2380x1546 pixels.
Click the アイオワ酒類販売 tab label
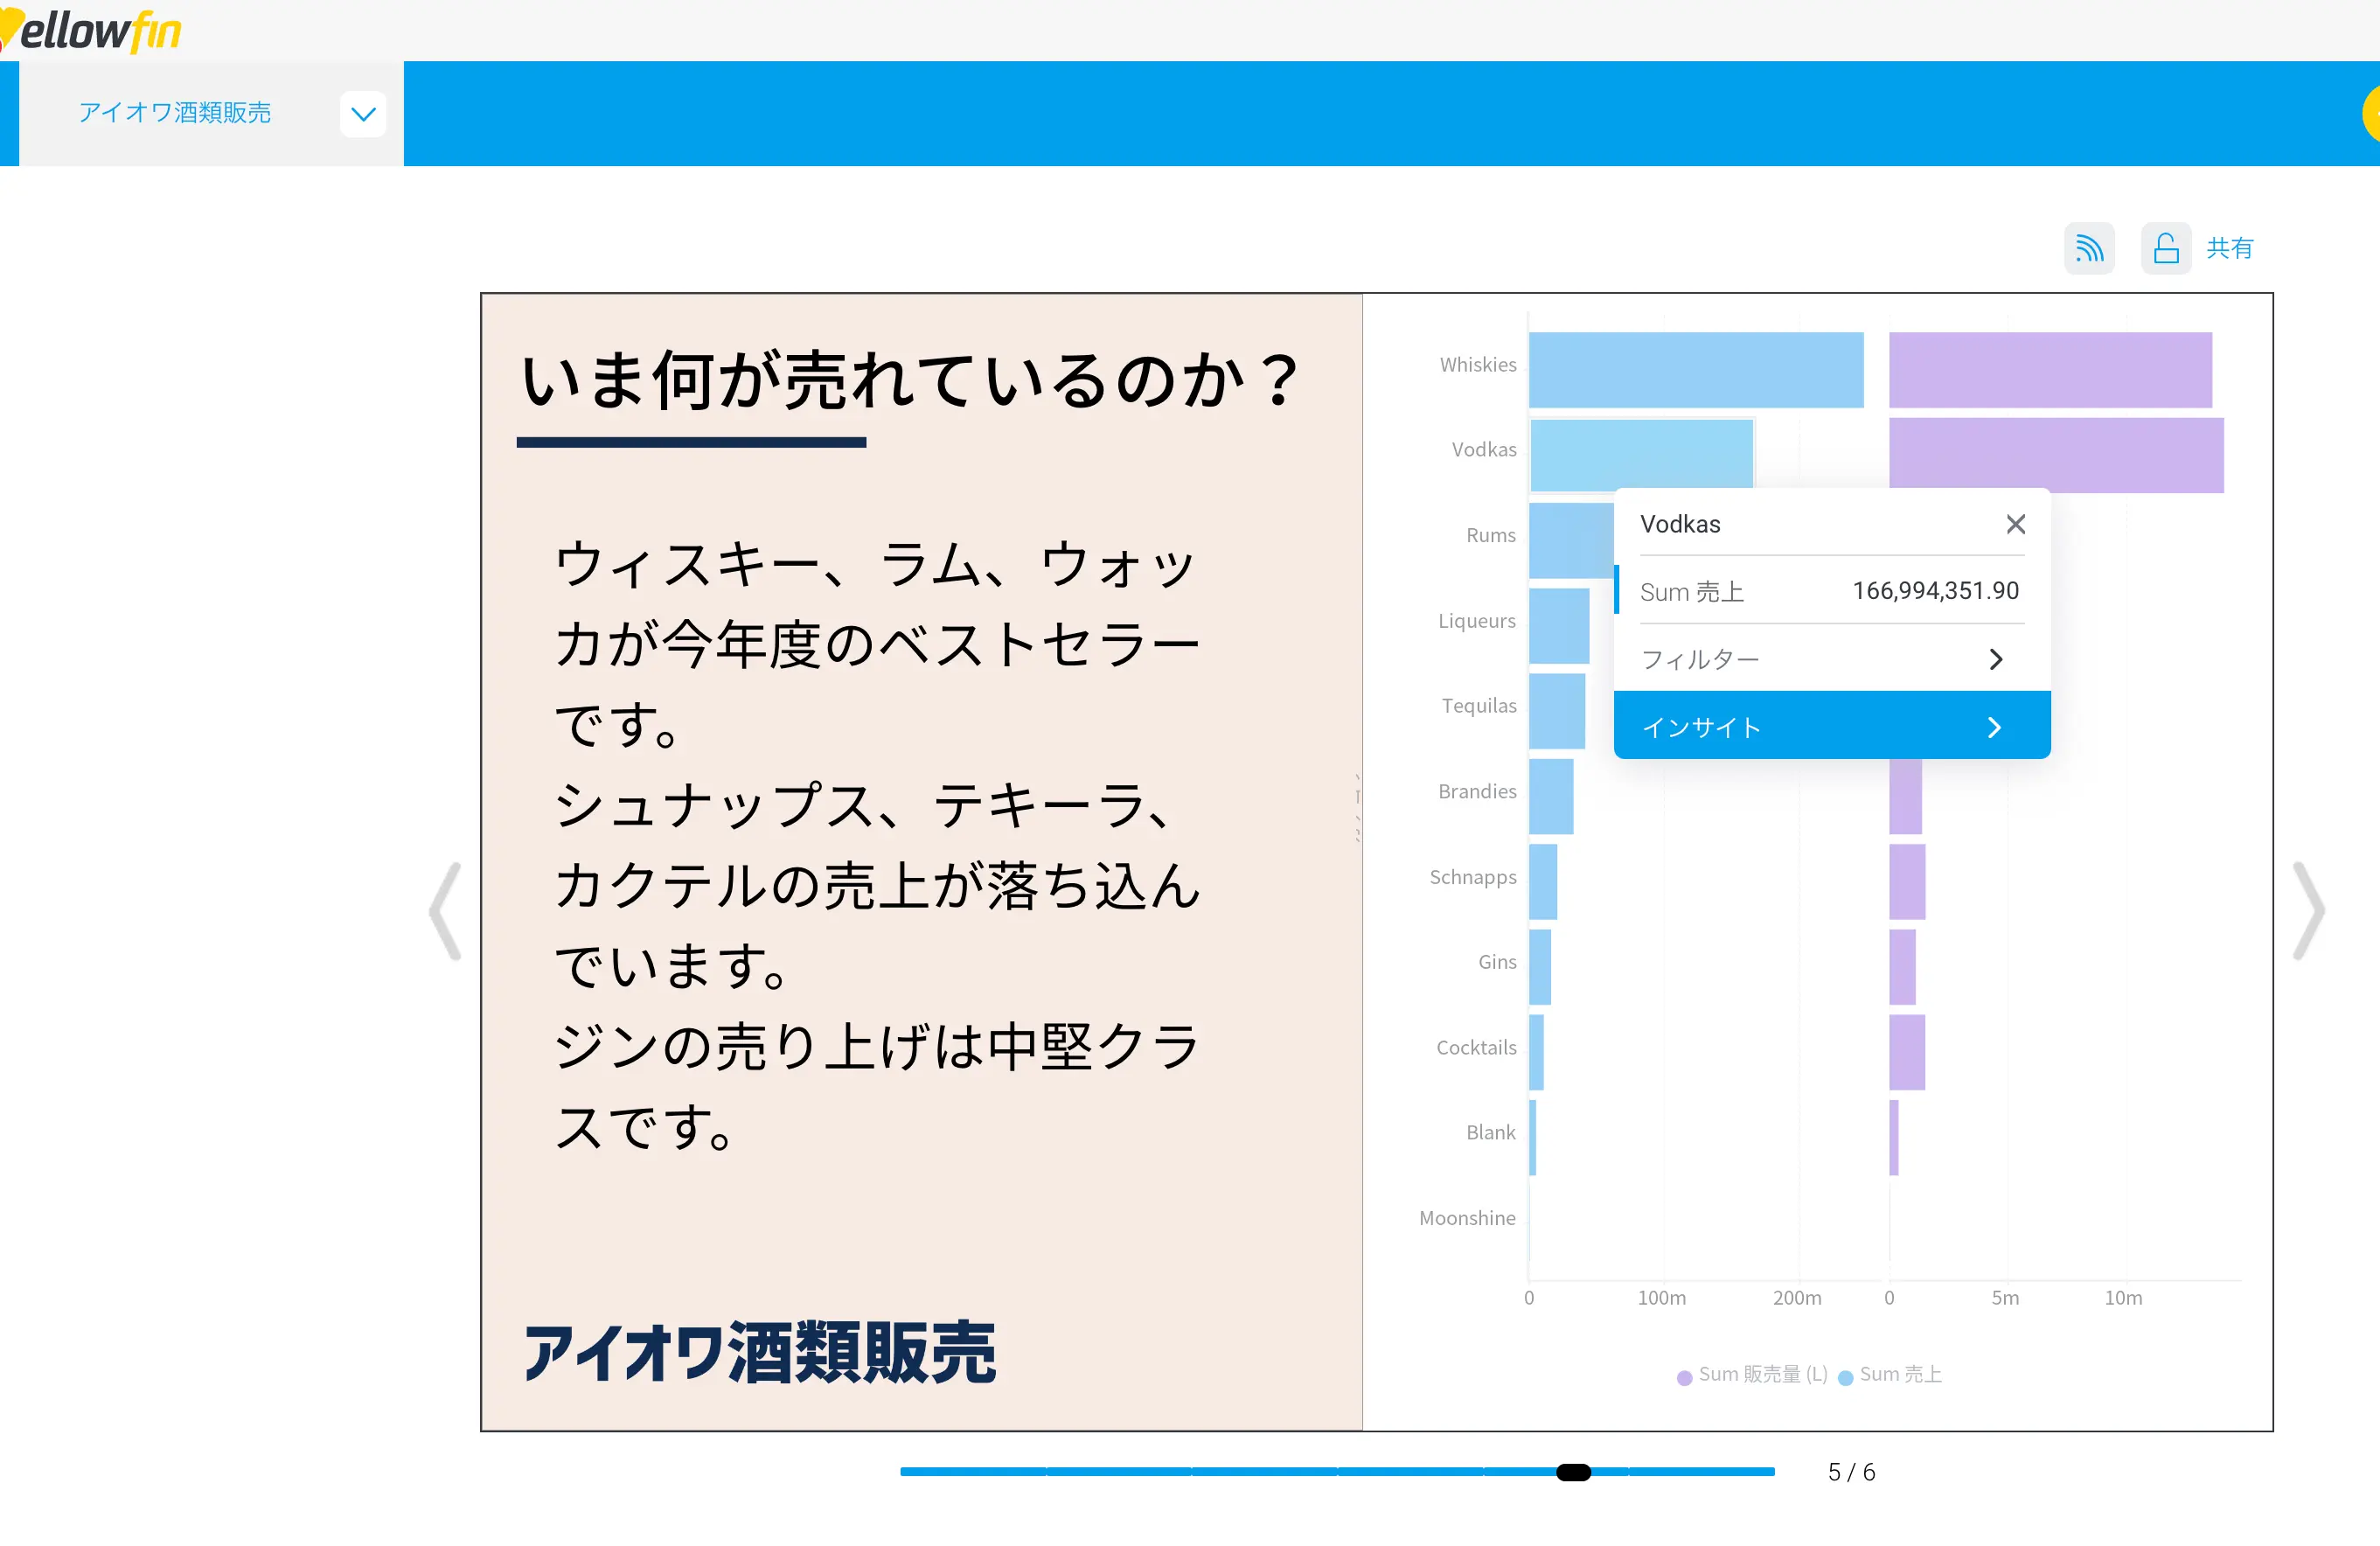pyautogui.click(x=175, y=113)
